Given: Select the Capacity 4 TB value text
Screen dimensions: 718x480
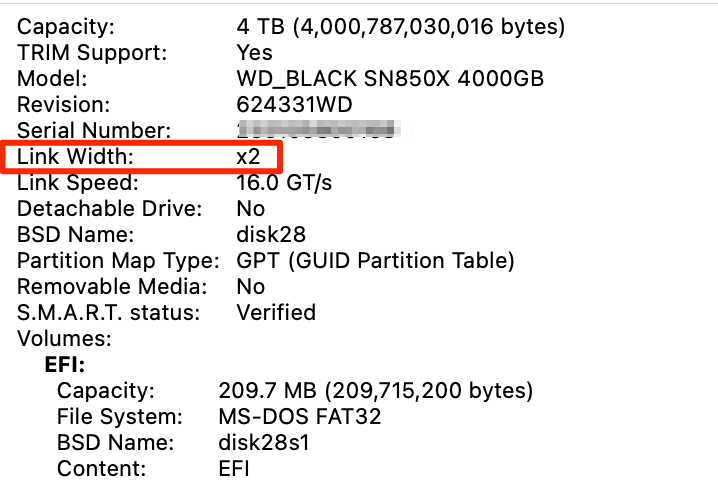Looking at the screenshot, I should [x=401, y=27].
